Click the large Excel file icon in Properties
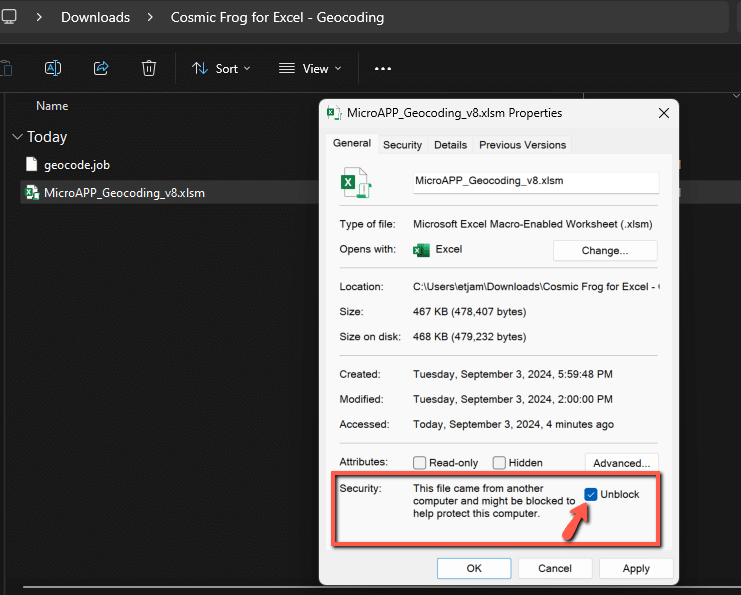This screenshot has height=595, width=741. point(356,182)
